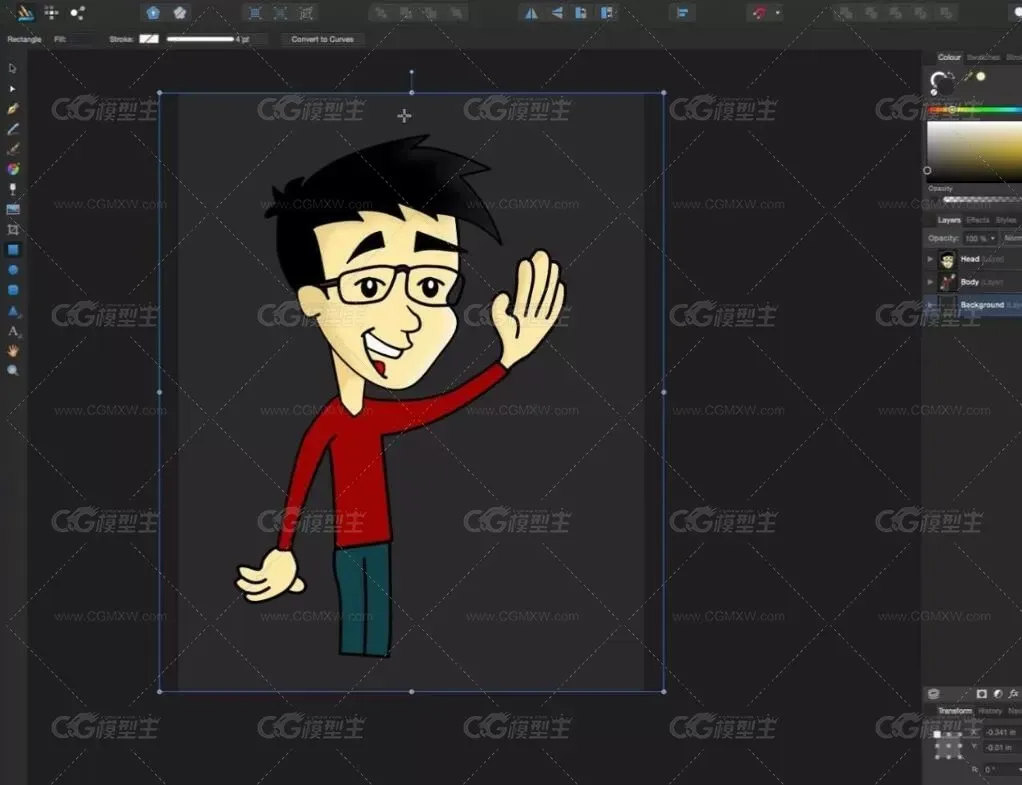Click the Convert to Curves button
This screenshot has width=1022, height=785.
tap(322, 39)
